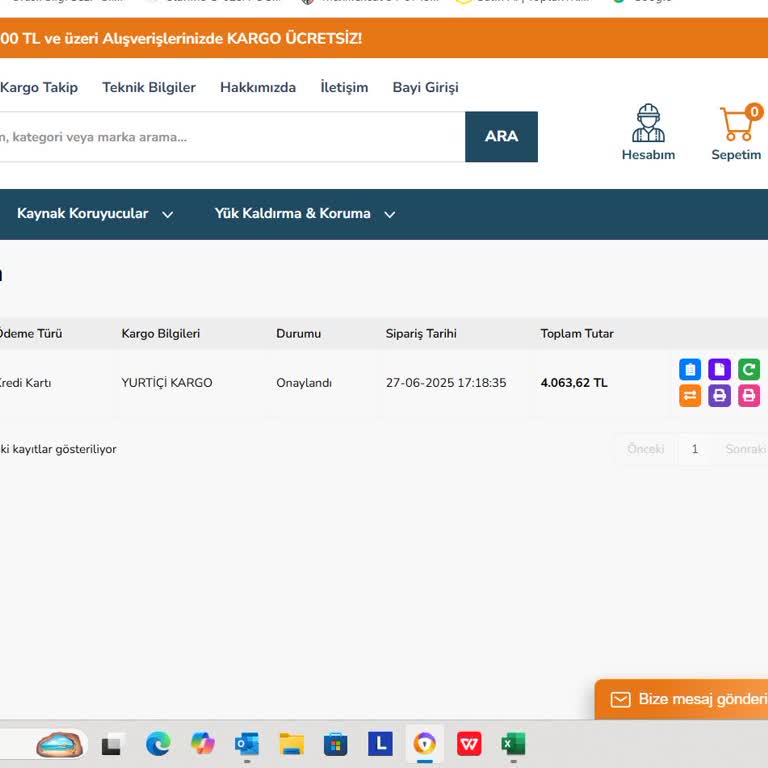Select page 1 in the pagination
The width and height of the screenshot is (768, 768).
694,449
